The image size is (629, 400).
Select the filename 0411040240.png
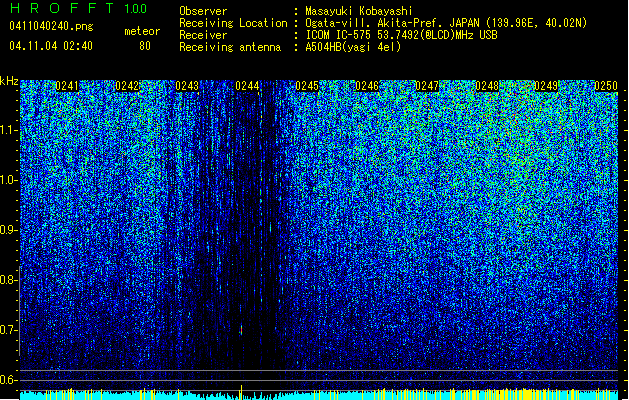[51, 26]
